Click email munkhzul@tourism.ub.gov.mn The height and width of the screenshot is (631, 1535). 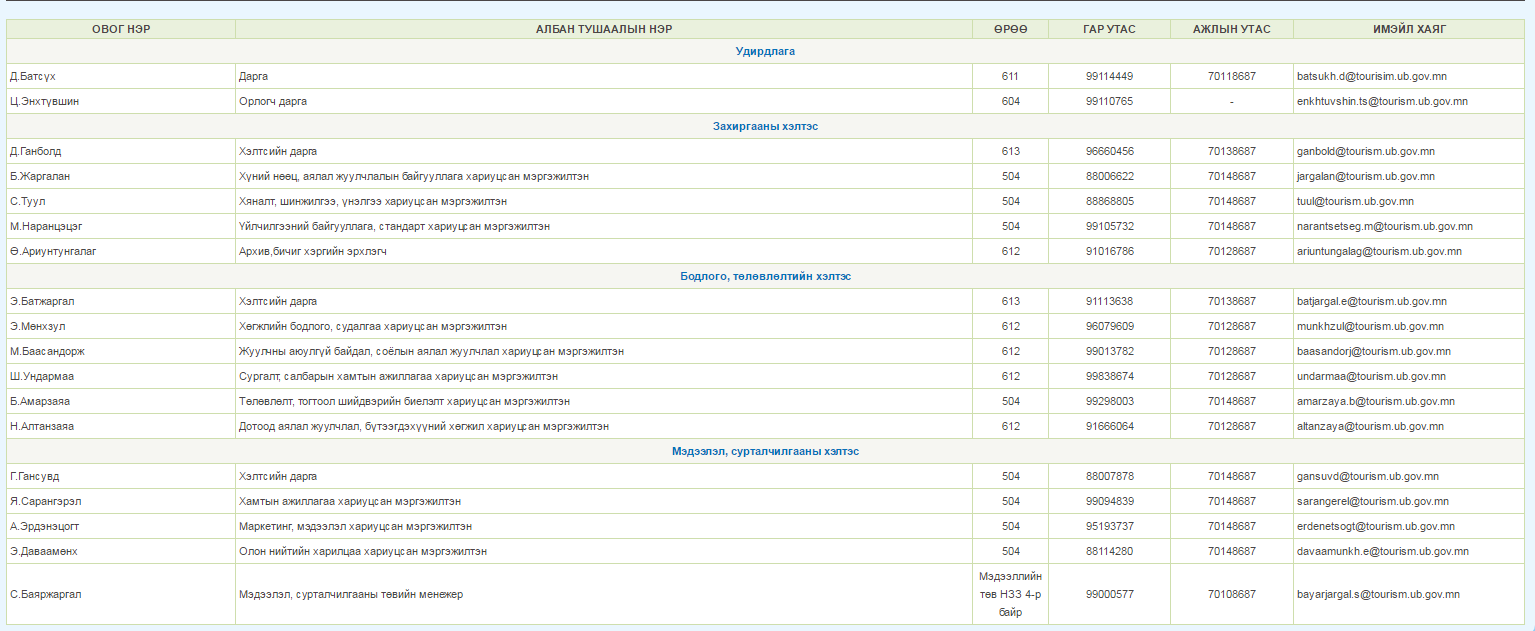(x=1370, y=326)
